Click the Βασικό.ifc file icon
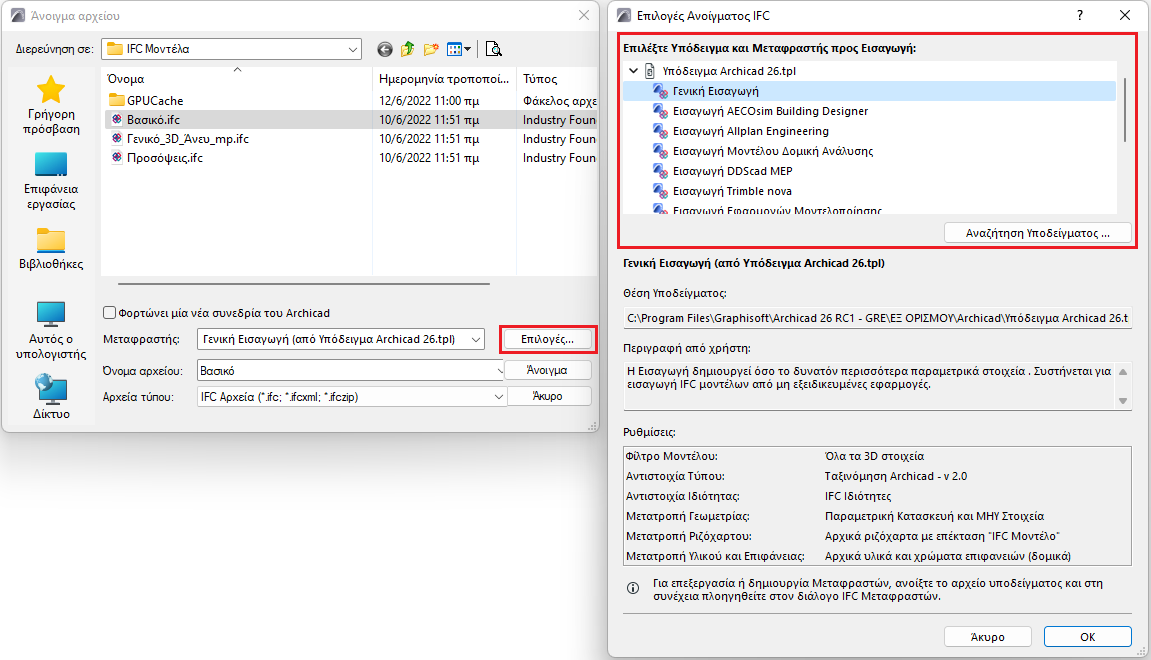This screenshot has width=1151, height=660. coord(117,119)
